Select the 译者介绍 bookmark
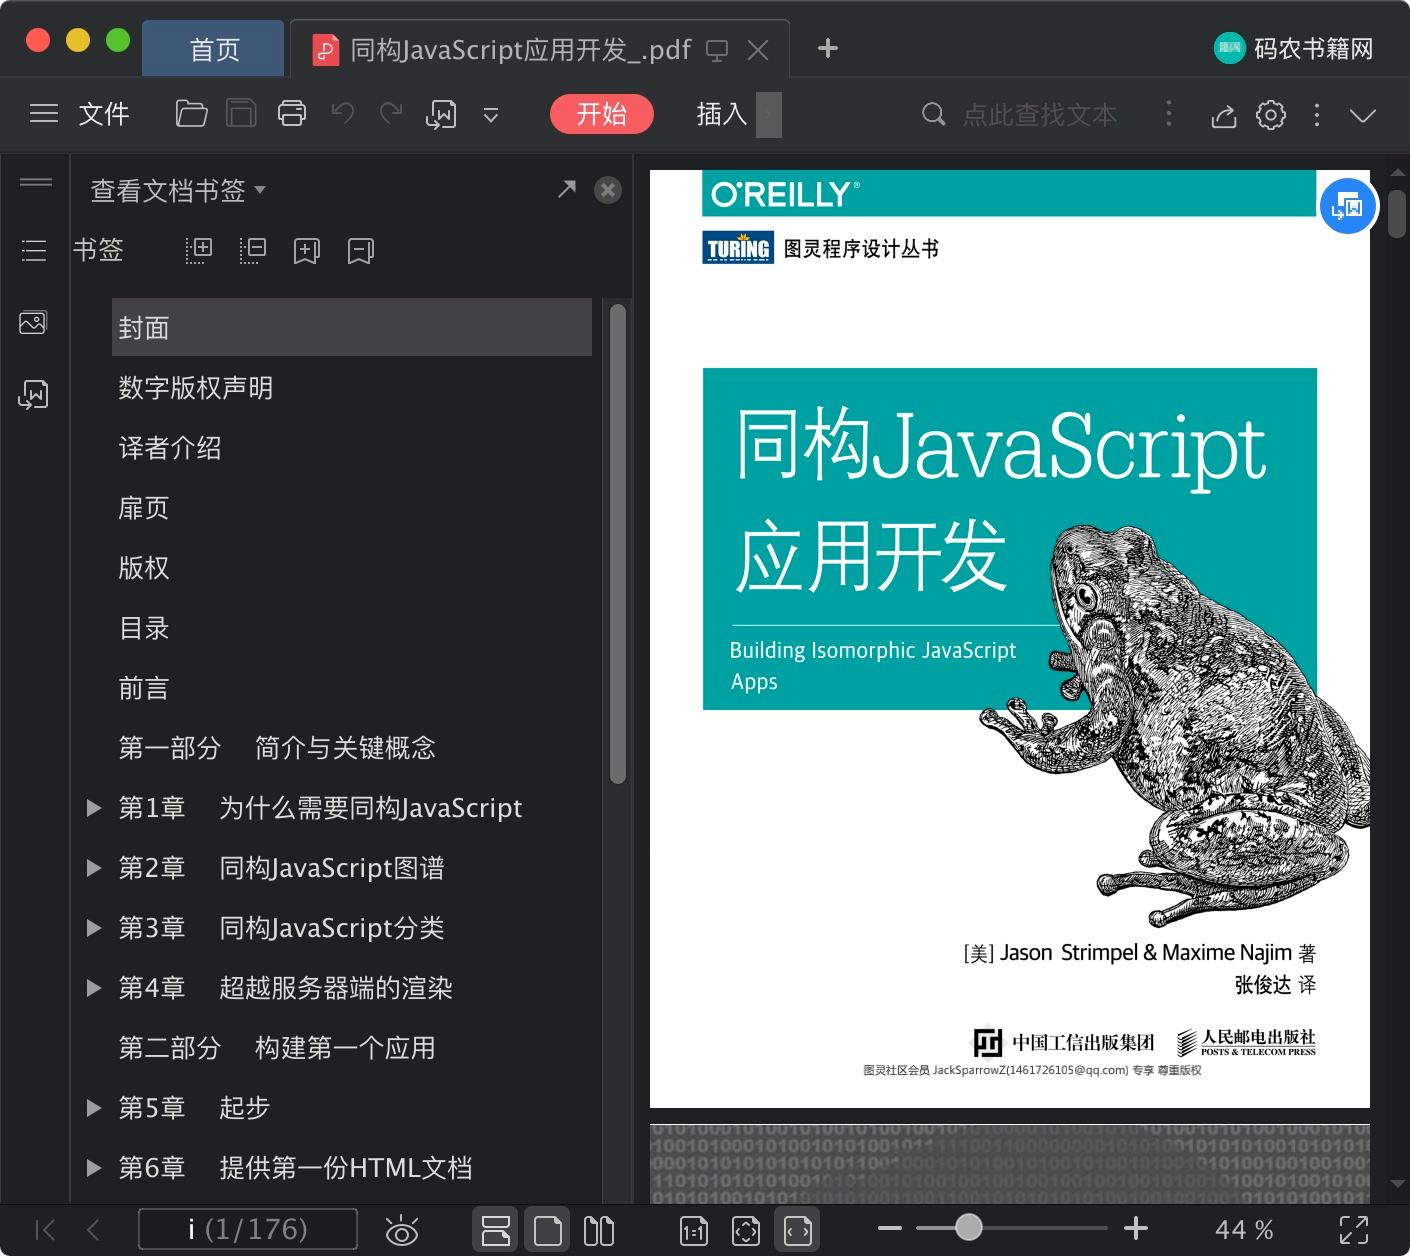This screenshot has width=1410, height=1256. pos(169,447)
